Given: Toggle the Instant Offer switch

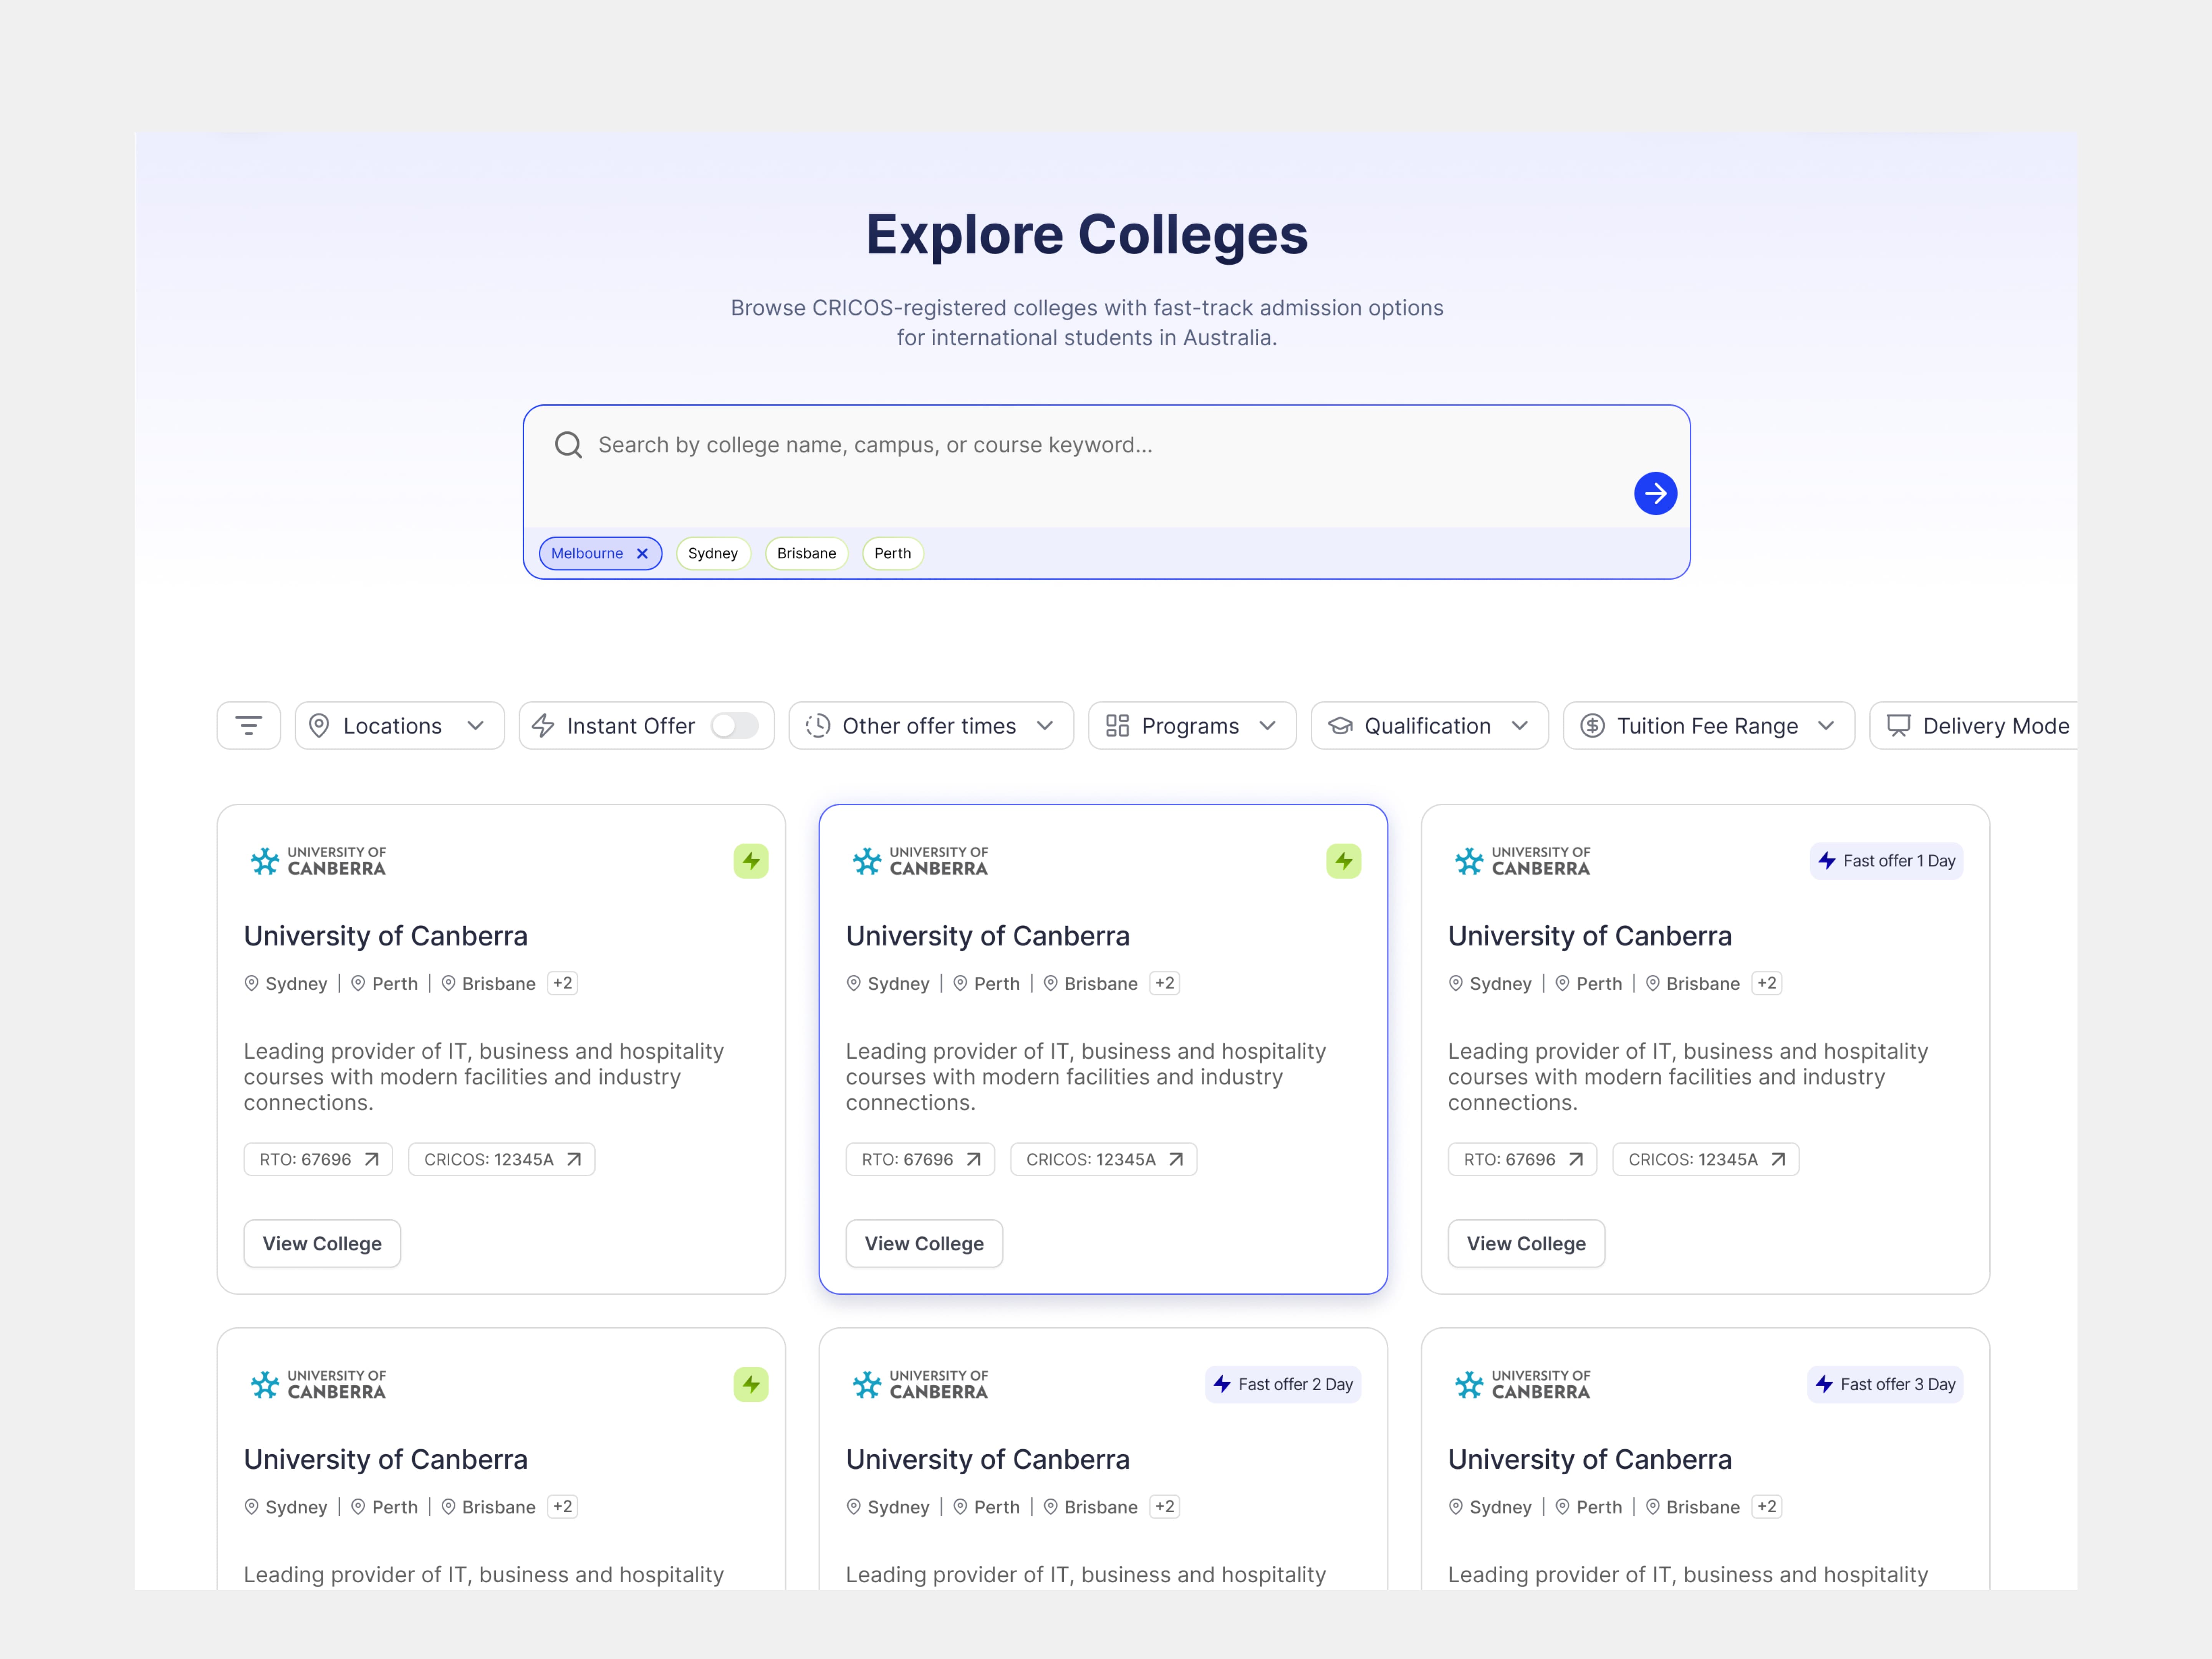Looking at the screenshot, I should 734,726.
